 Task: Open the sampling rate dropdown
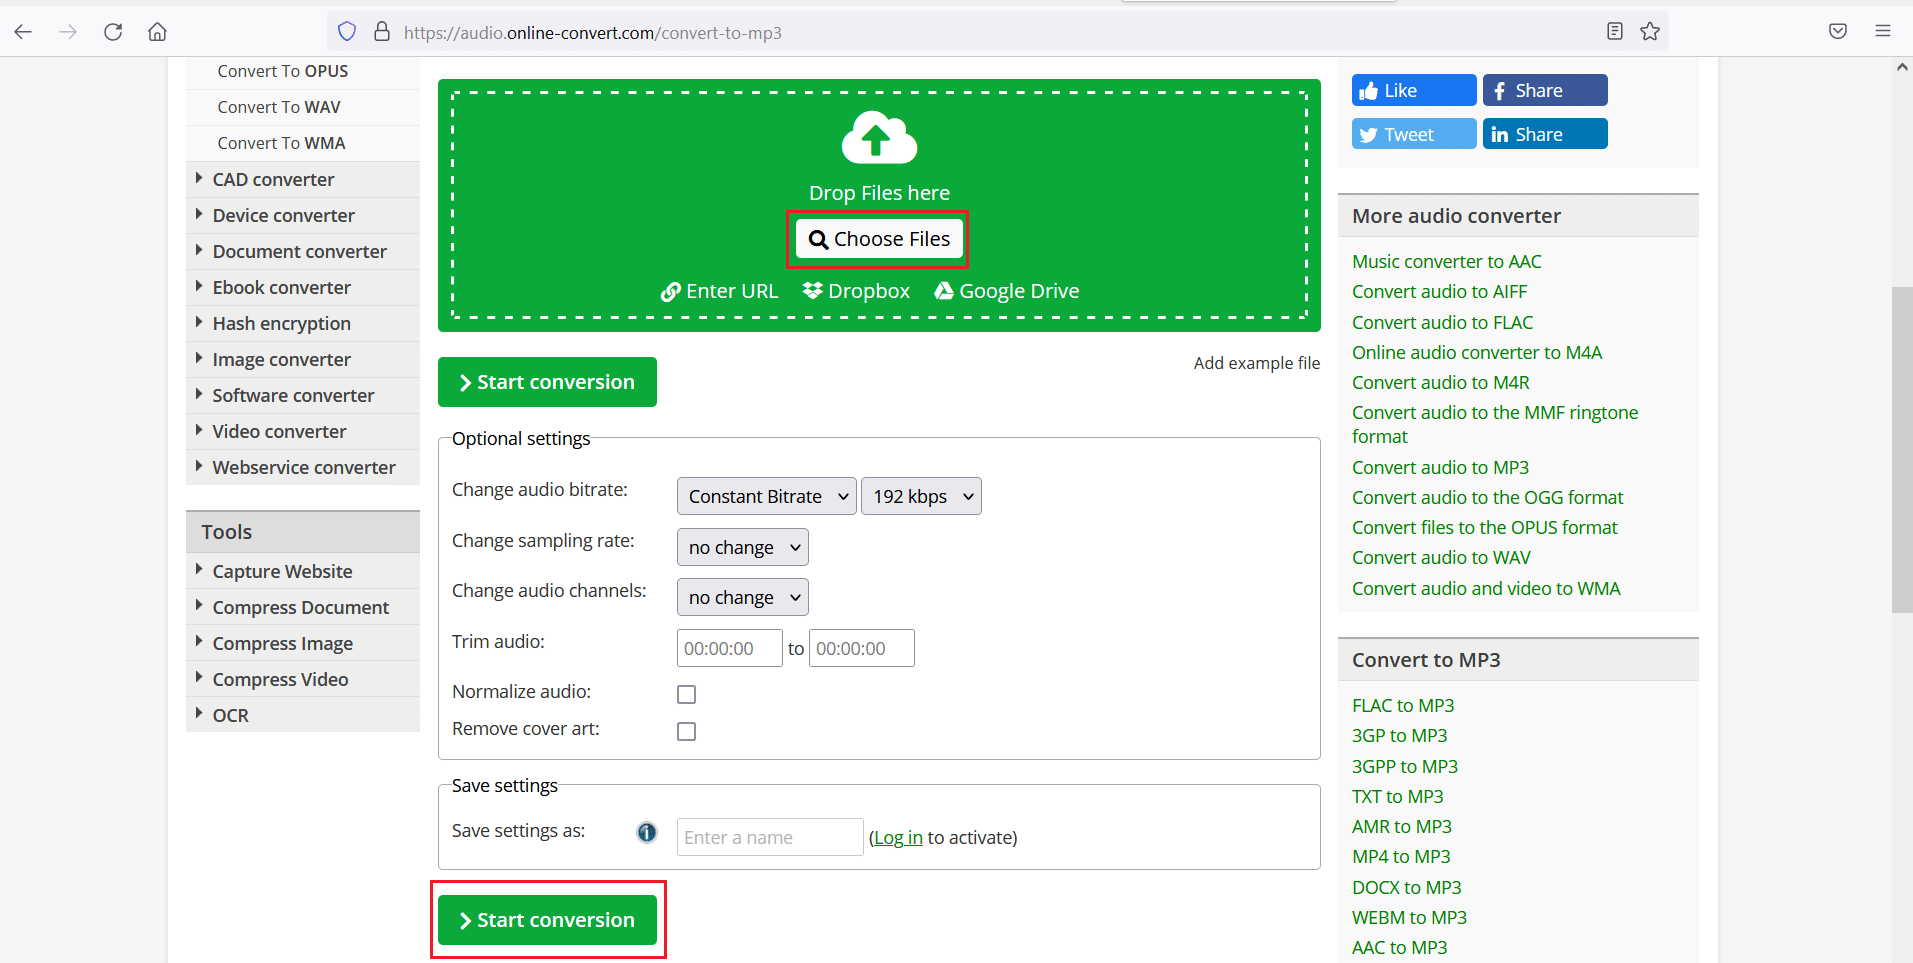coord(742,547)
